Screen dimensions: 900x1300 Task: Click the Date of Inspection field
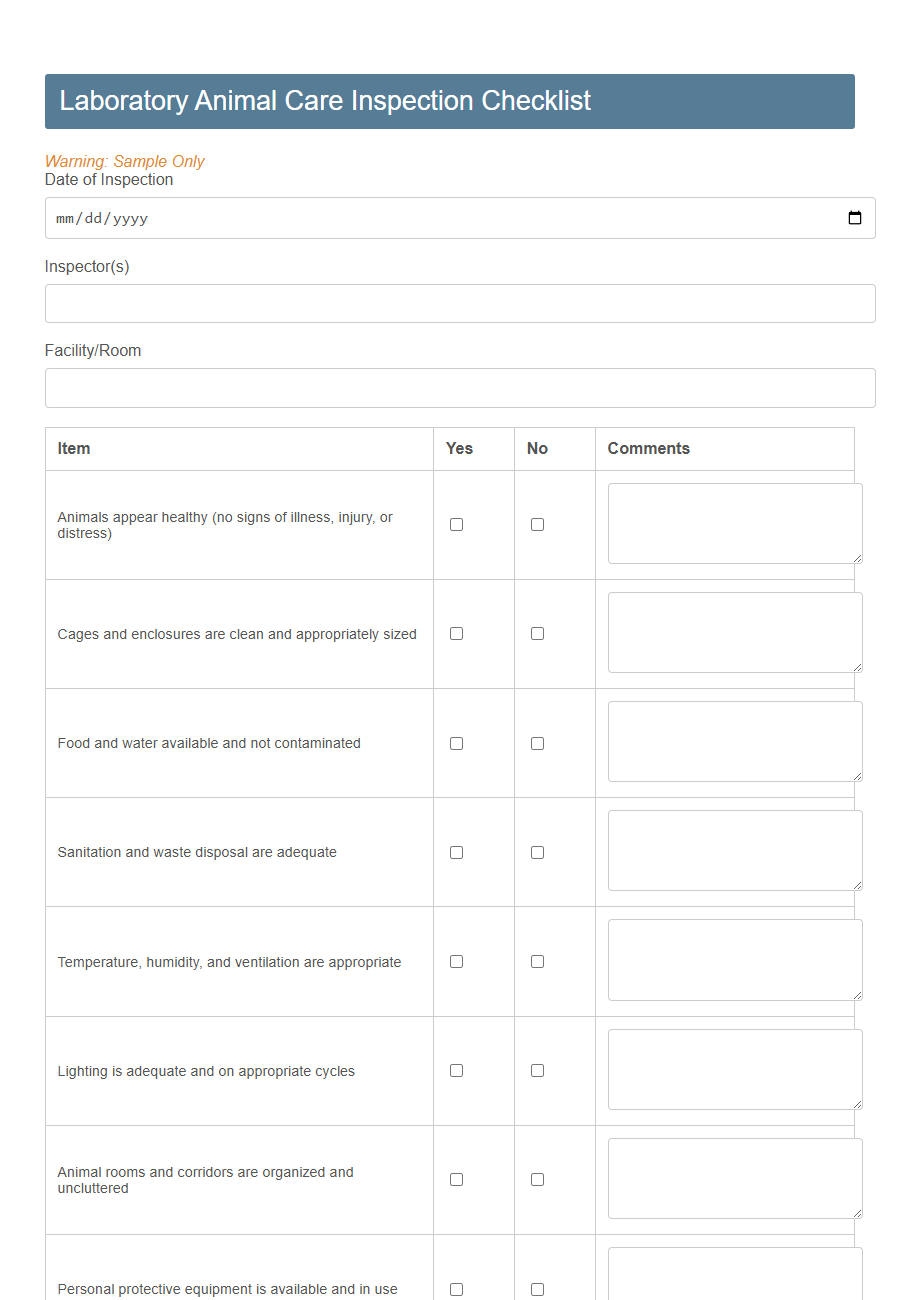[x=400, y=217]
